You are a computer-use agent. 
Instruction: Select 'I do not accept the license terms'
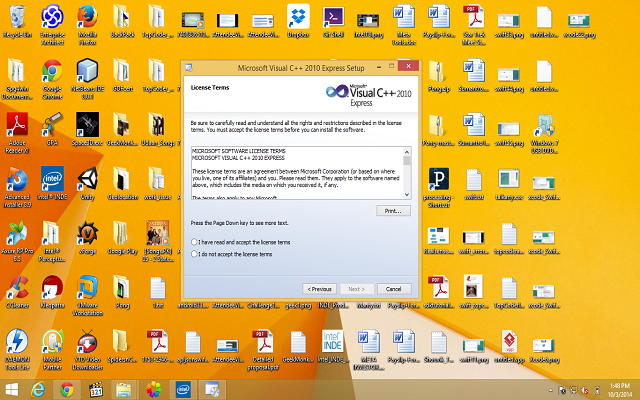194,254
